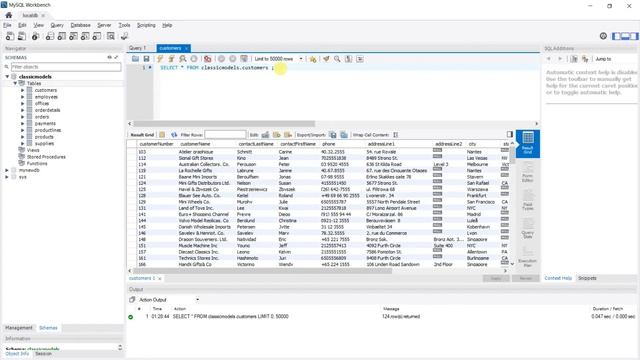Open the File menu
The height and width of the screenshot is (360, 640).
(x=7, y=25)
